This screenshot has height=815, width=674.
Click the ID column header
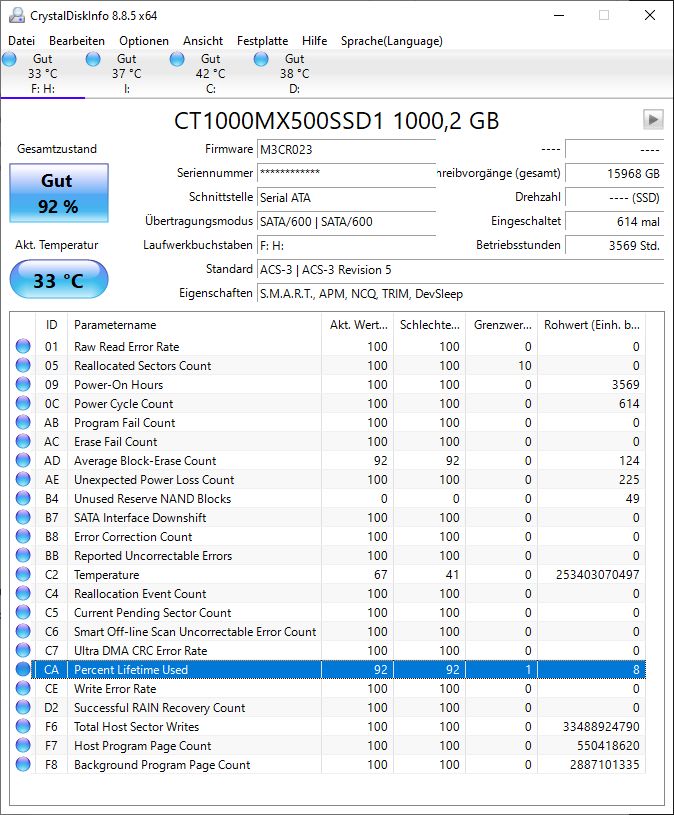pos(51,325)
